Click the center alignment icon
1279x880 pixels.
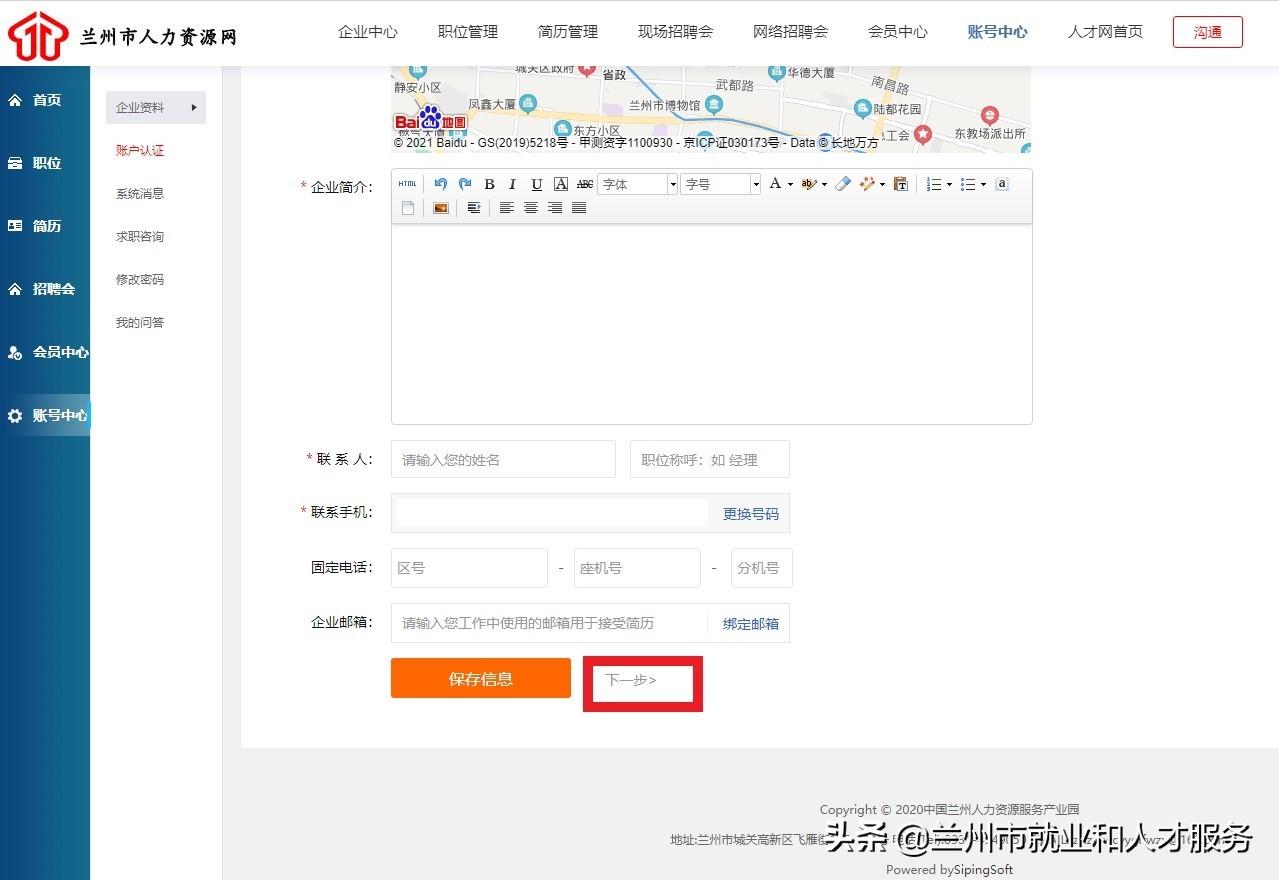(530, 207)
